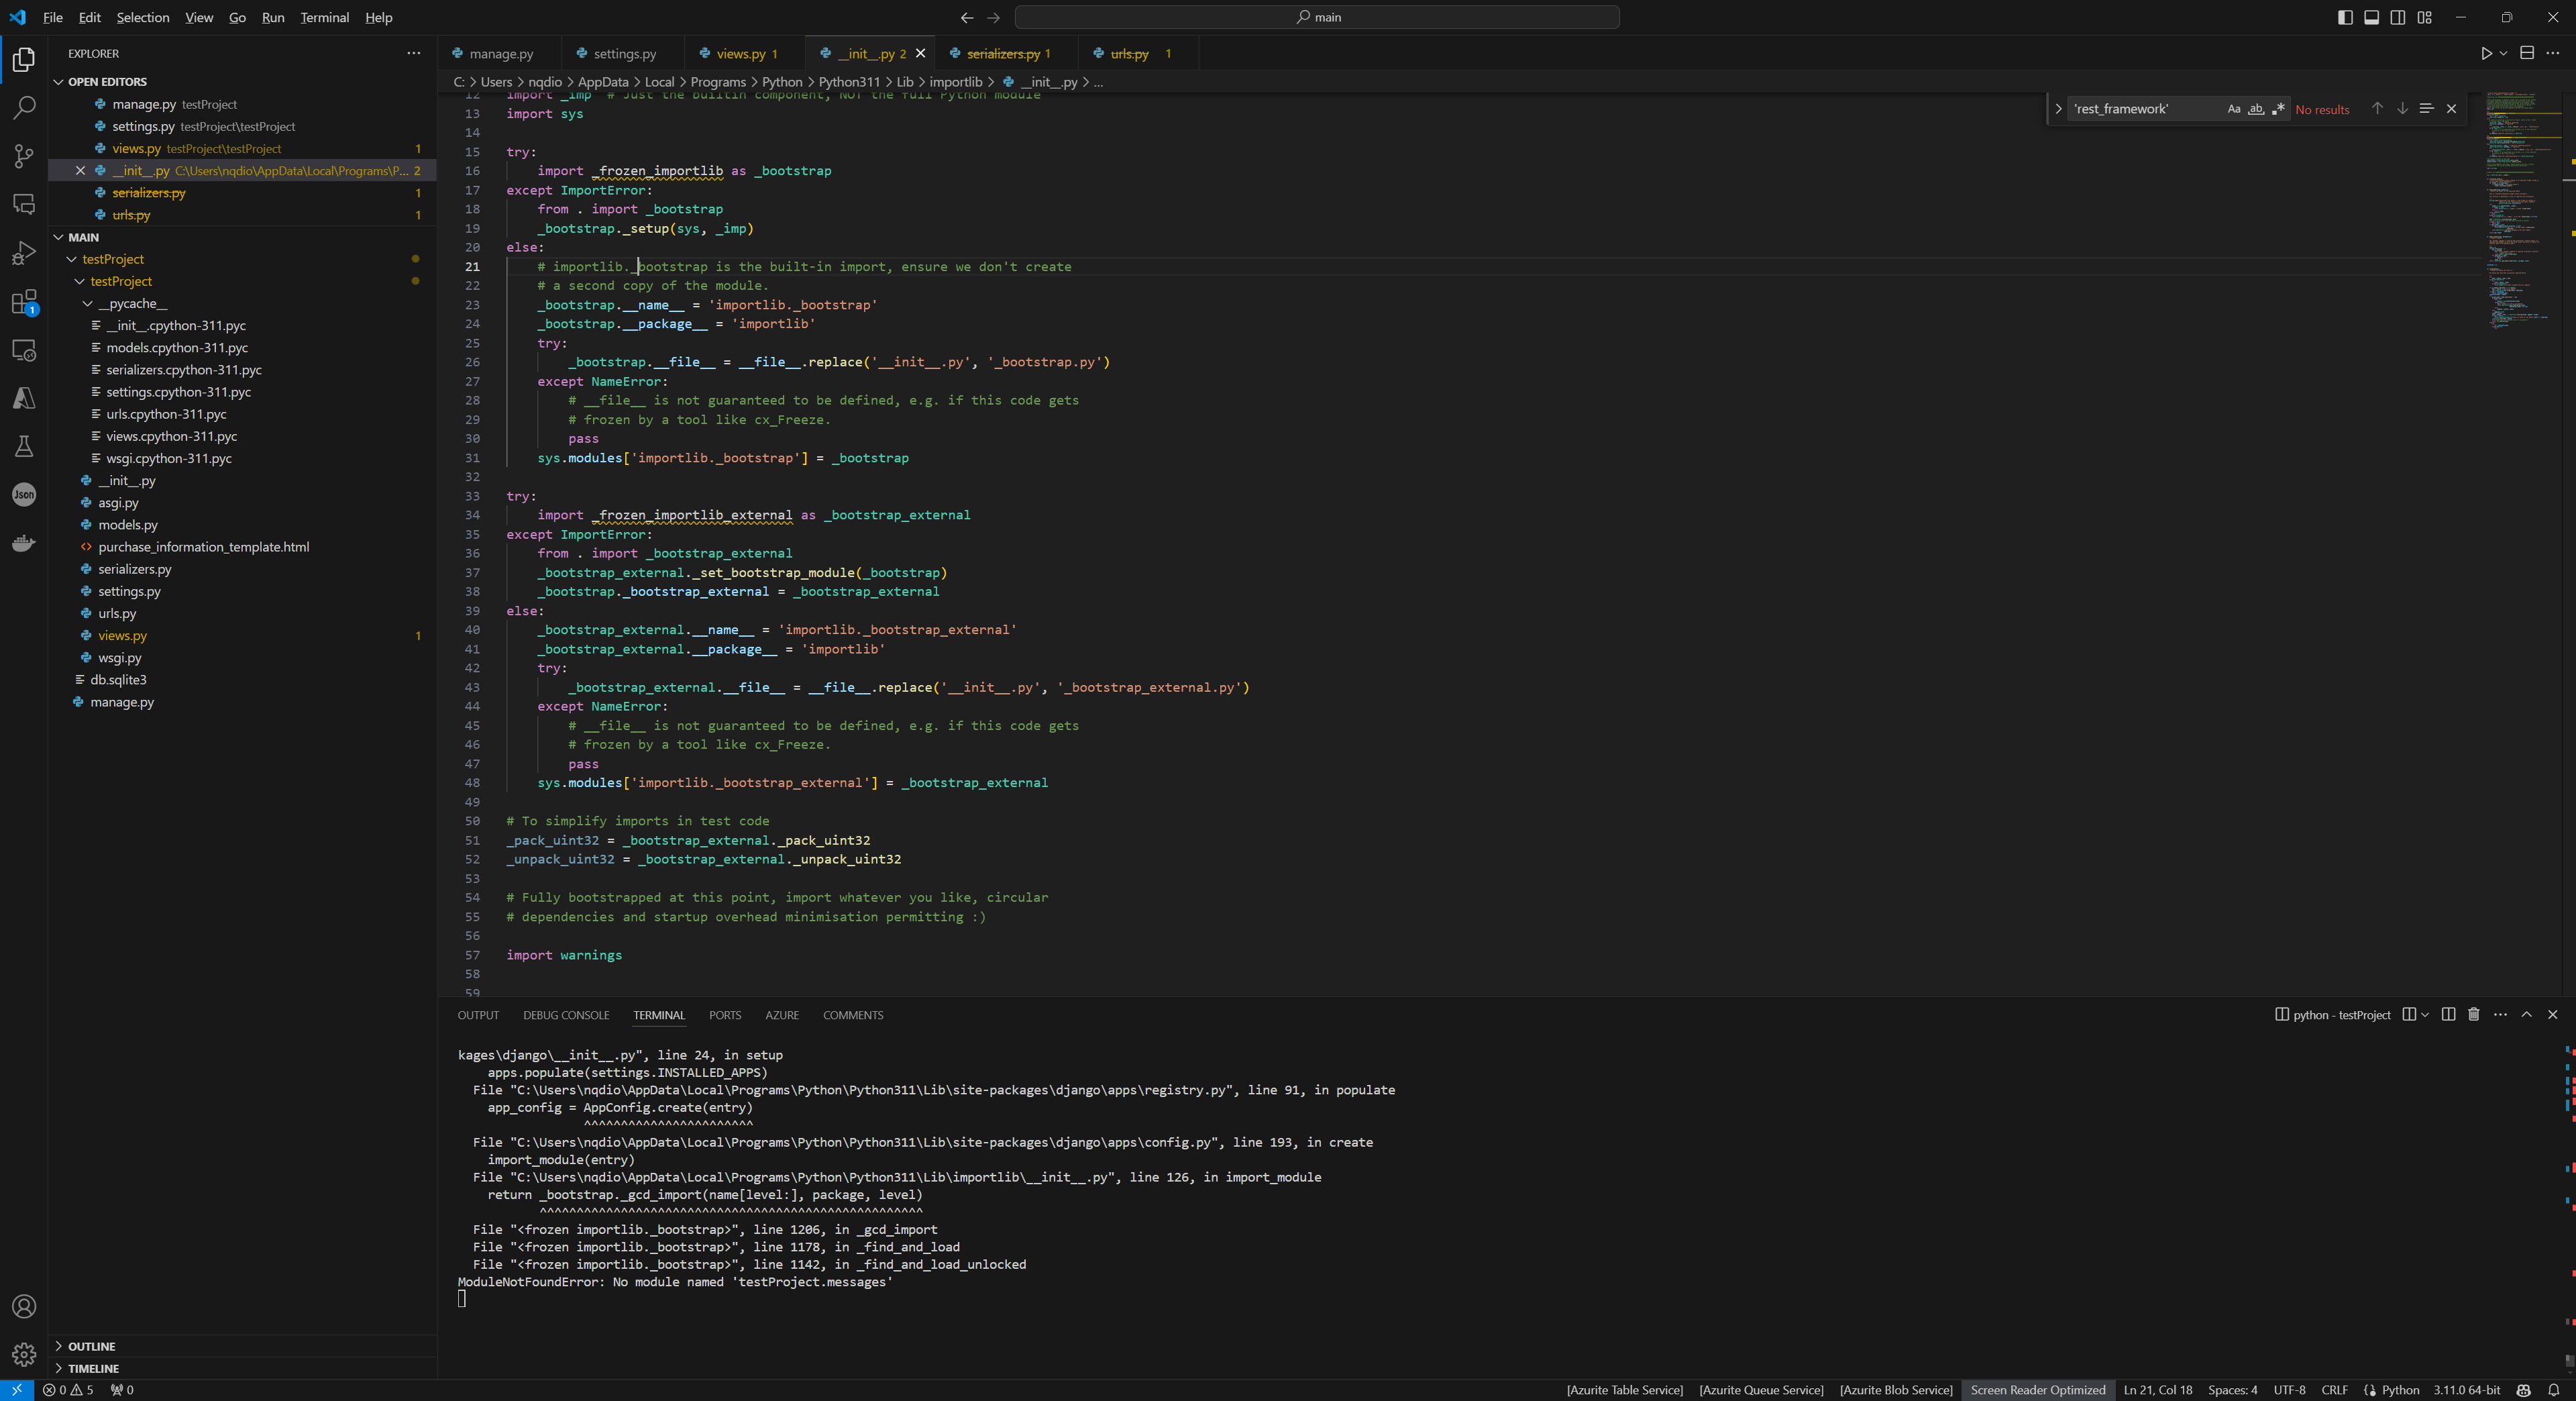The width and height of the screenshot is (2576, 1401).
Task: Open the Search view in activity bar
Action: pyautogui.click(x=24, y=107)
